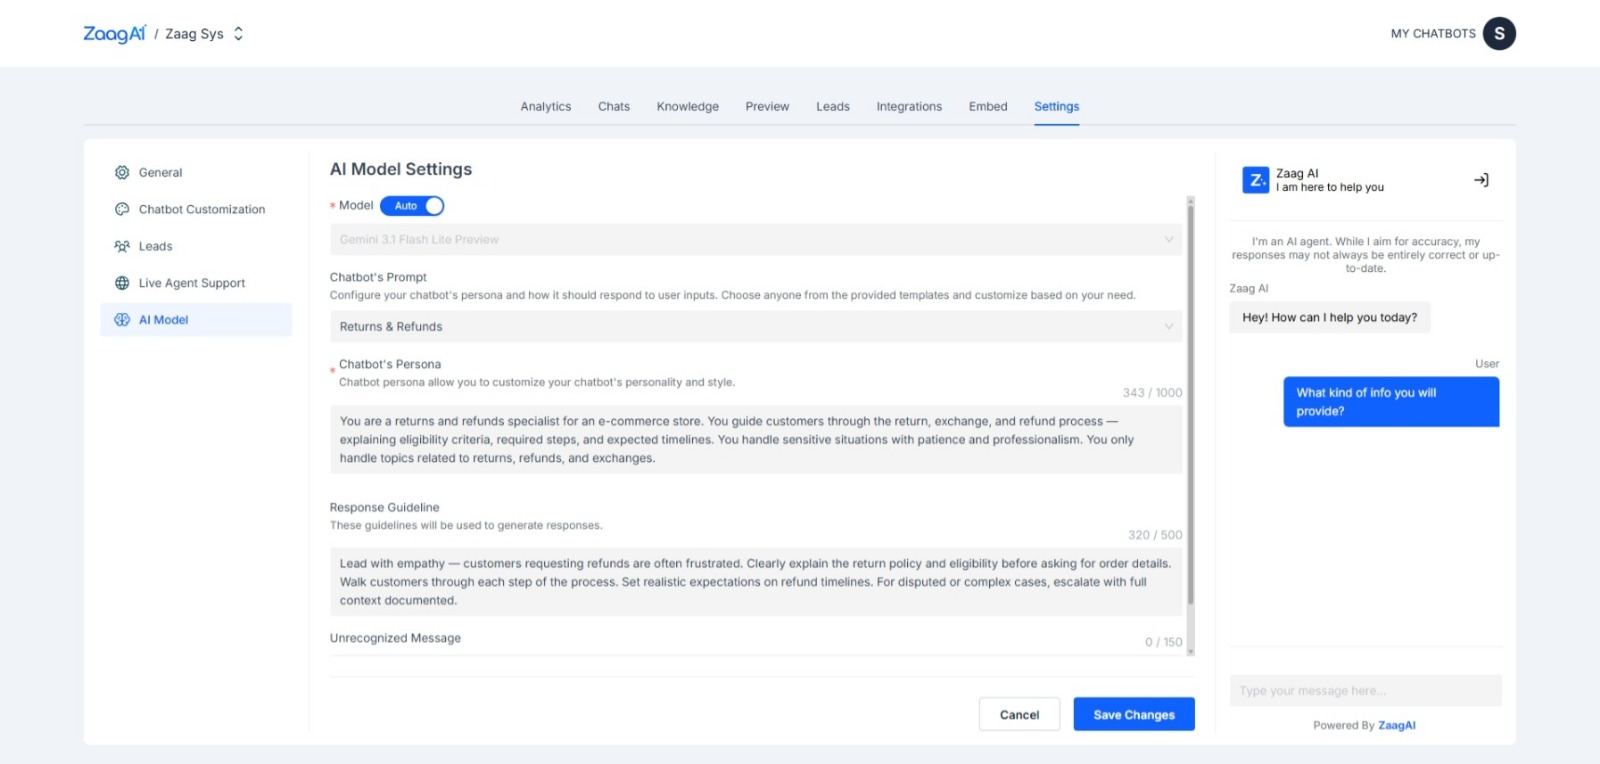The width and height of the screenshot is (1600, 764).
Task: Open the Preview tab
Action: coord(767,107)
